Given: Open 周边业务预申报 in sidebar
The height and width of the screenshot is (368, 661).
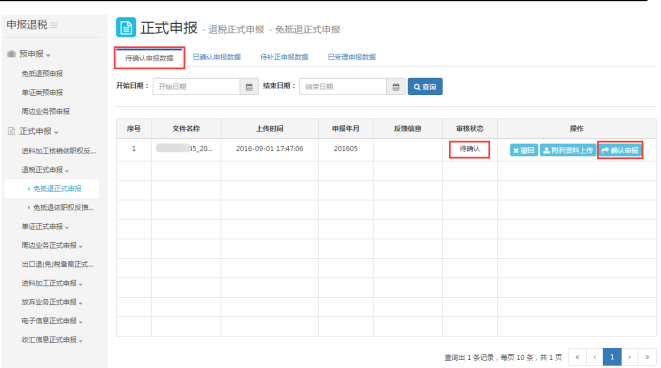Looking at the screenshot, I should (x=46, y=111).
